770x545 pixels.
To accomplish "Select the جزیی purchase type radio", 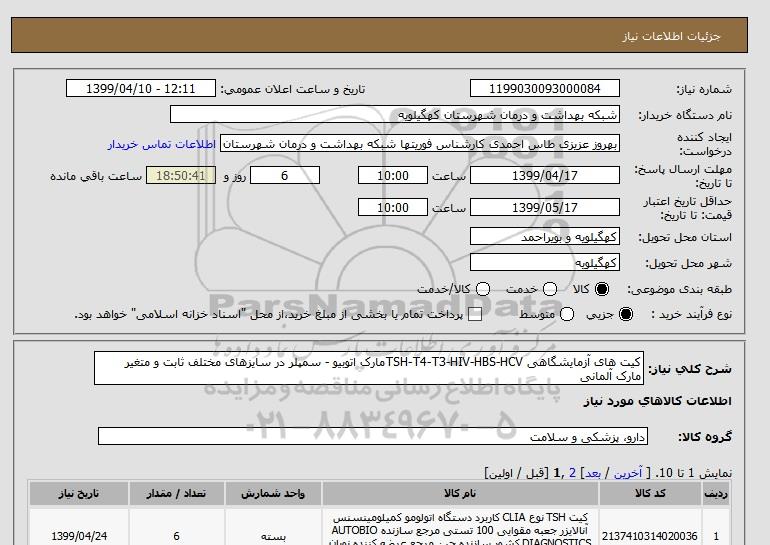I will coord(626,314).
